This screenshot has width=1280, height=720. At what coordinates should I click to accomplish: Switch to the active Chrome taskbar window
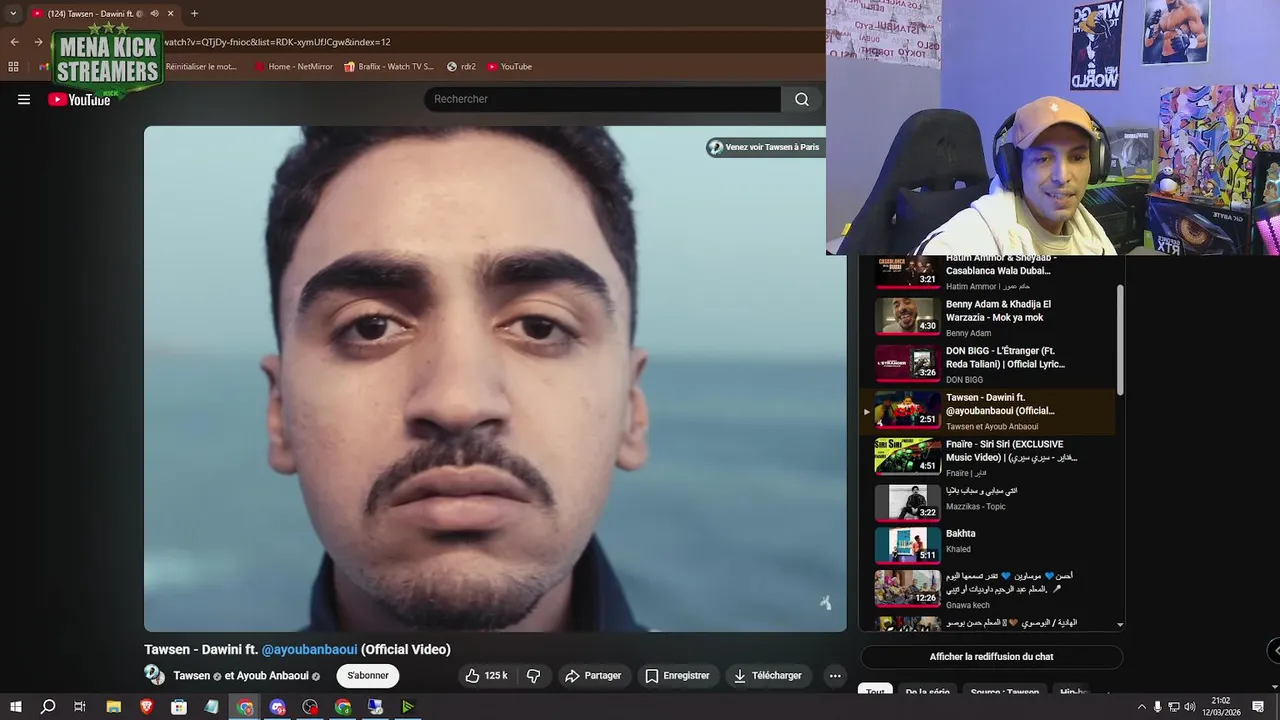(245, 707)
